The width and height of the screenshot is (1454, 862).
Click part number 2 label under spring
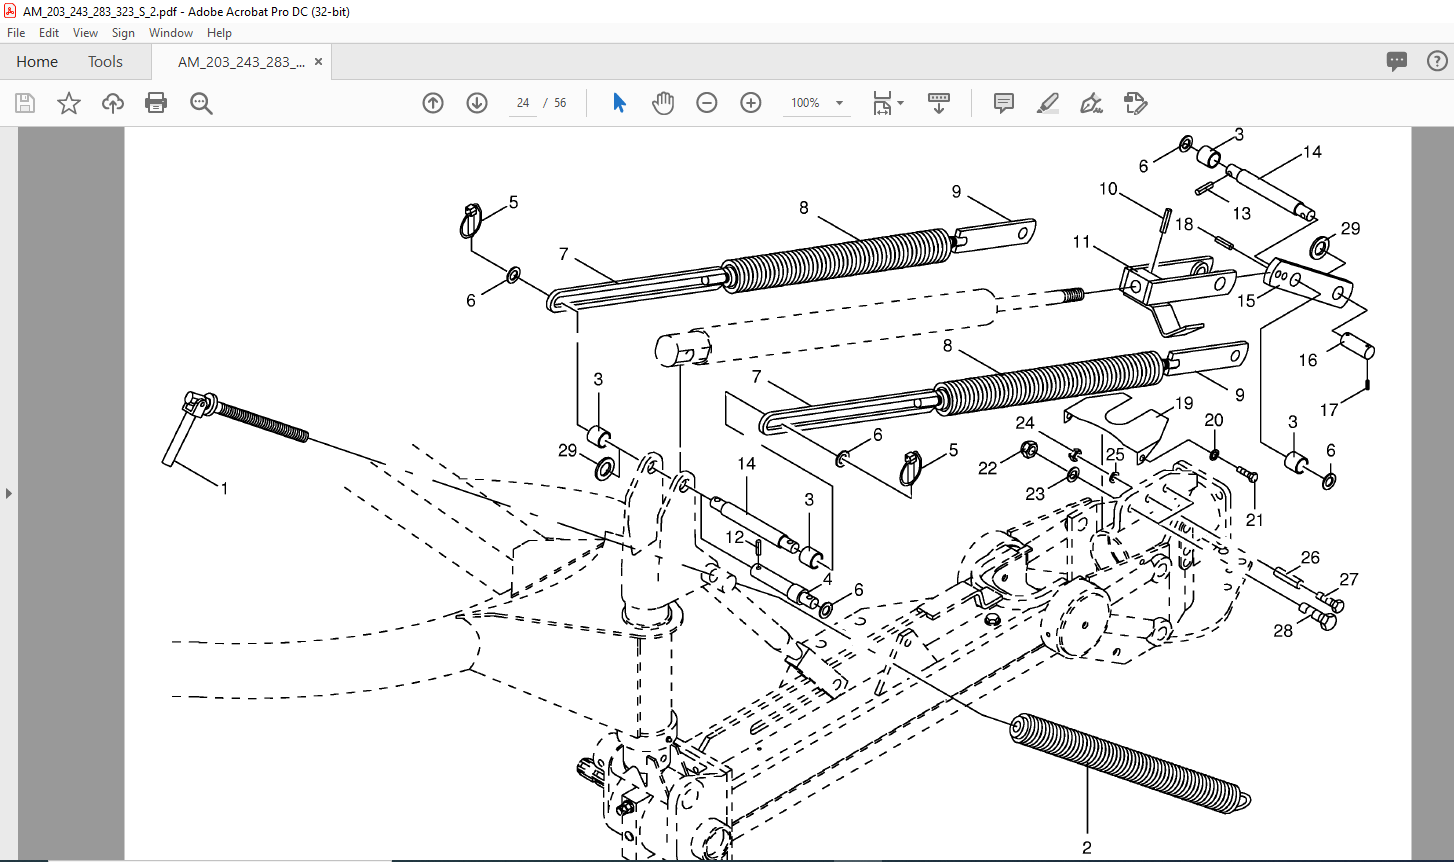[x=1086, y=848]
